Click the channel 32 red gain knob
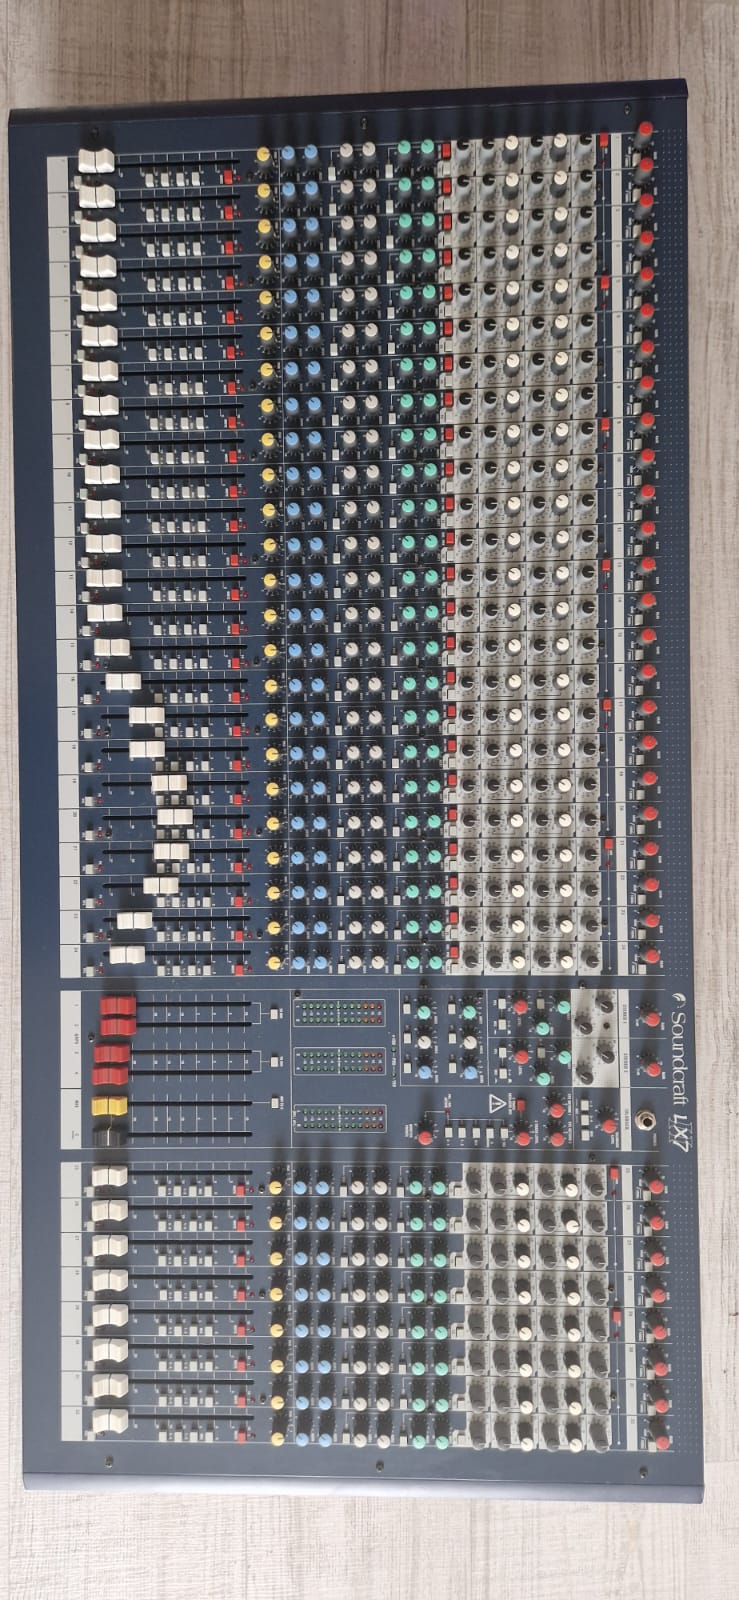This screenshot has width=739, height=1600. 661,1441
